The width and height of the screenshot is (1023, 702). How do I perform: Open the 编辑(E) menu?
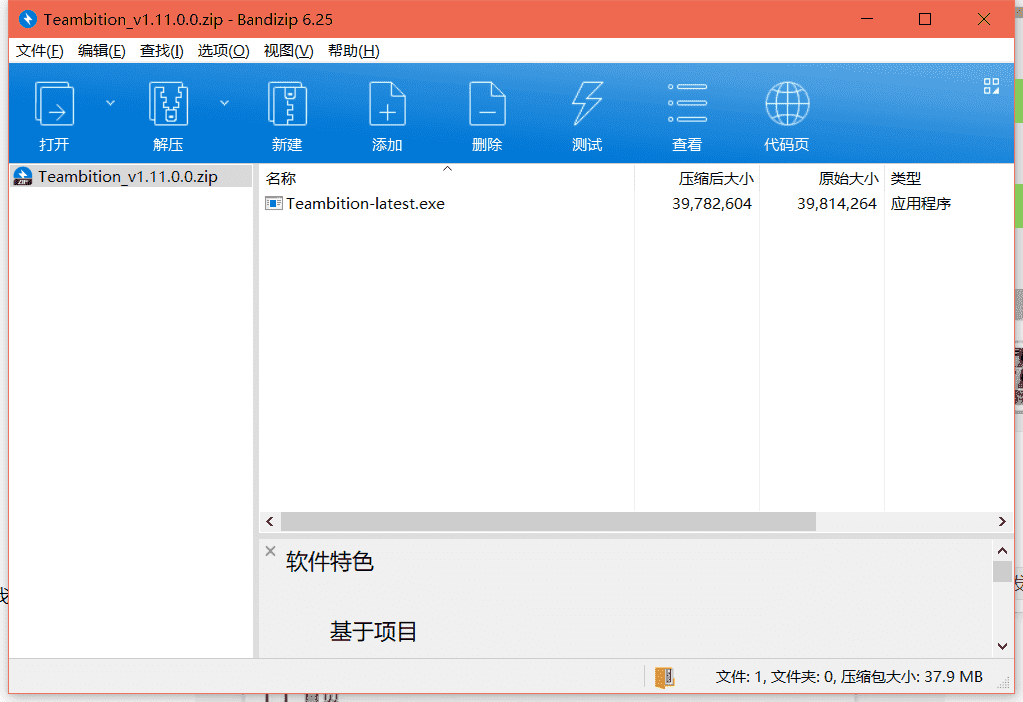pyautogui.click(x=102, y=51)
